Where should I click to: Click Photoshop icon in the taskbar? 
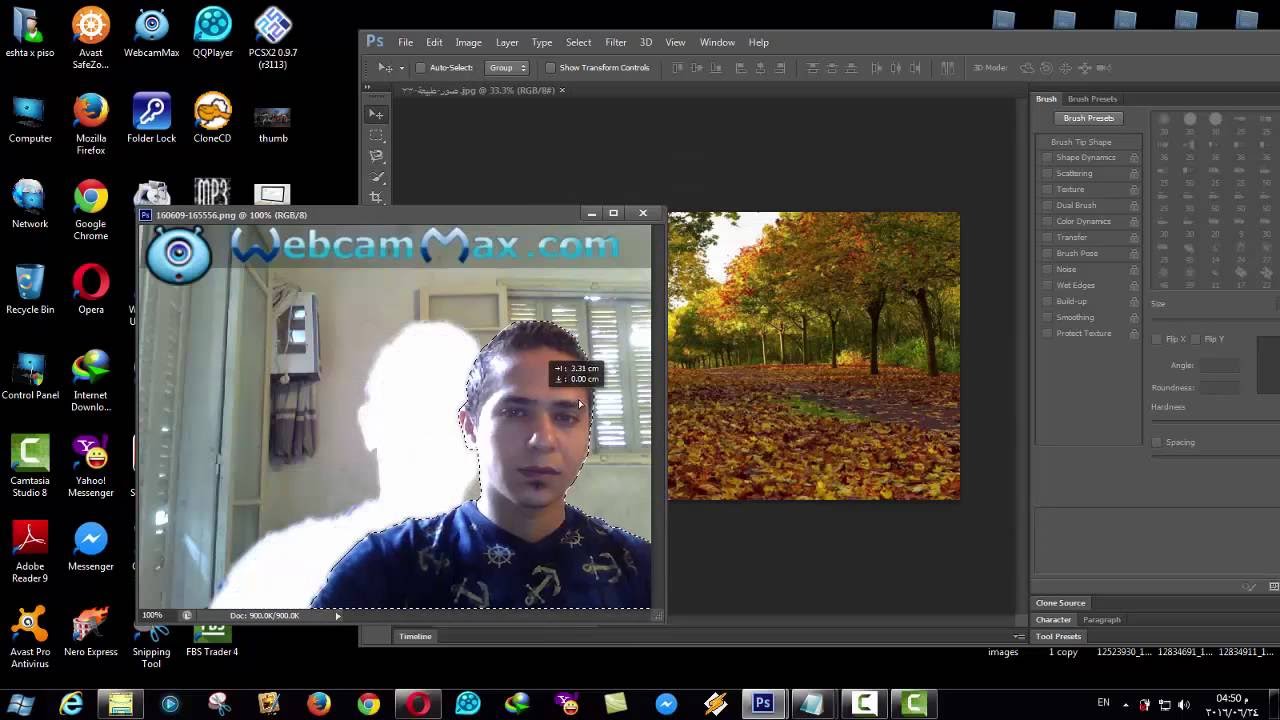pos(763,703)
